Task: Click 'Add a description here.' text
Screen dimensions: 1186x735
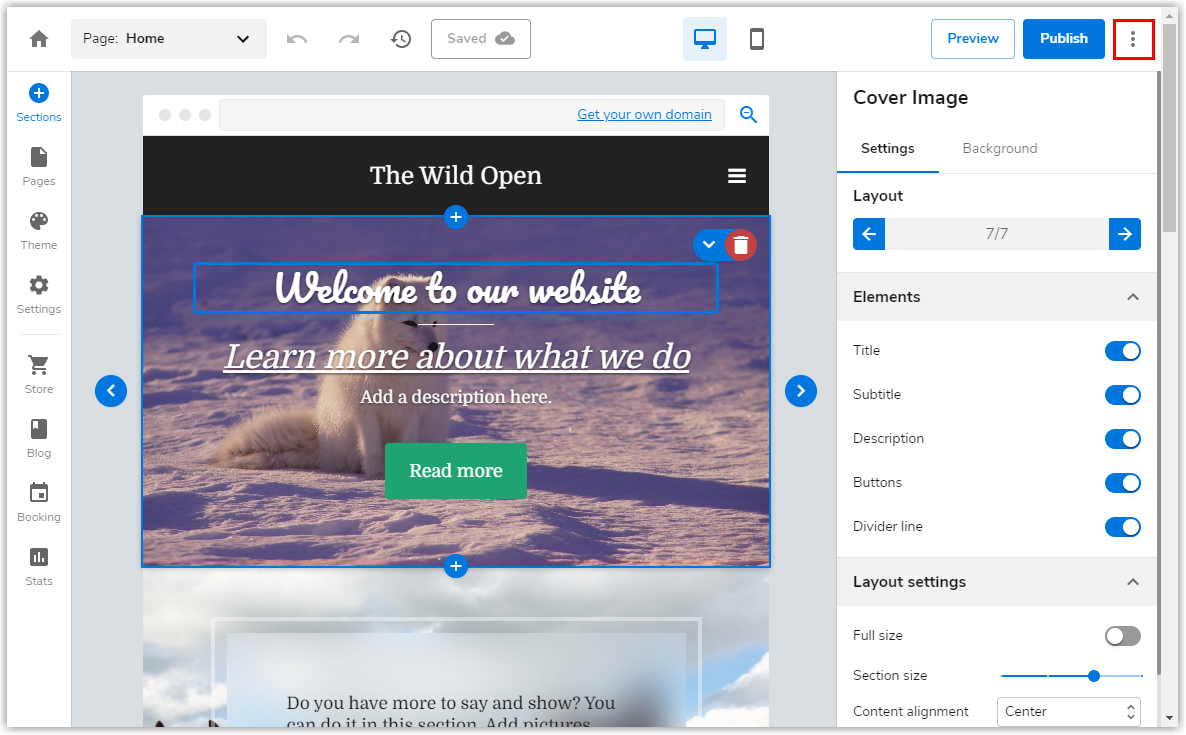Action: pos(455,397)
